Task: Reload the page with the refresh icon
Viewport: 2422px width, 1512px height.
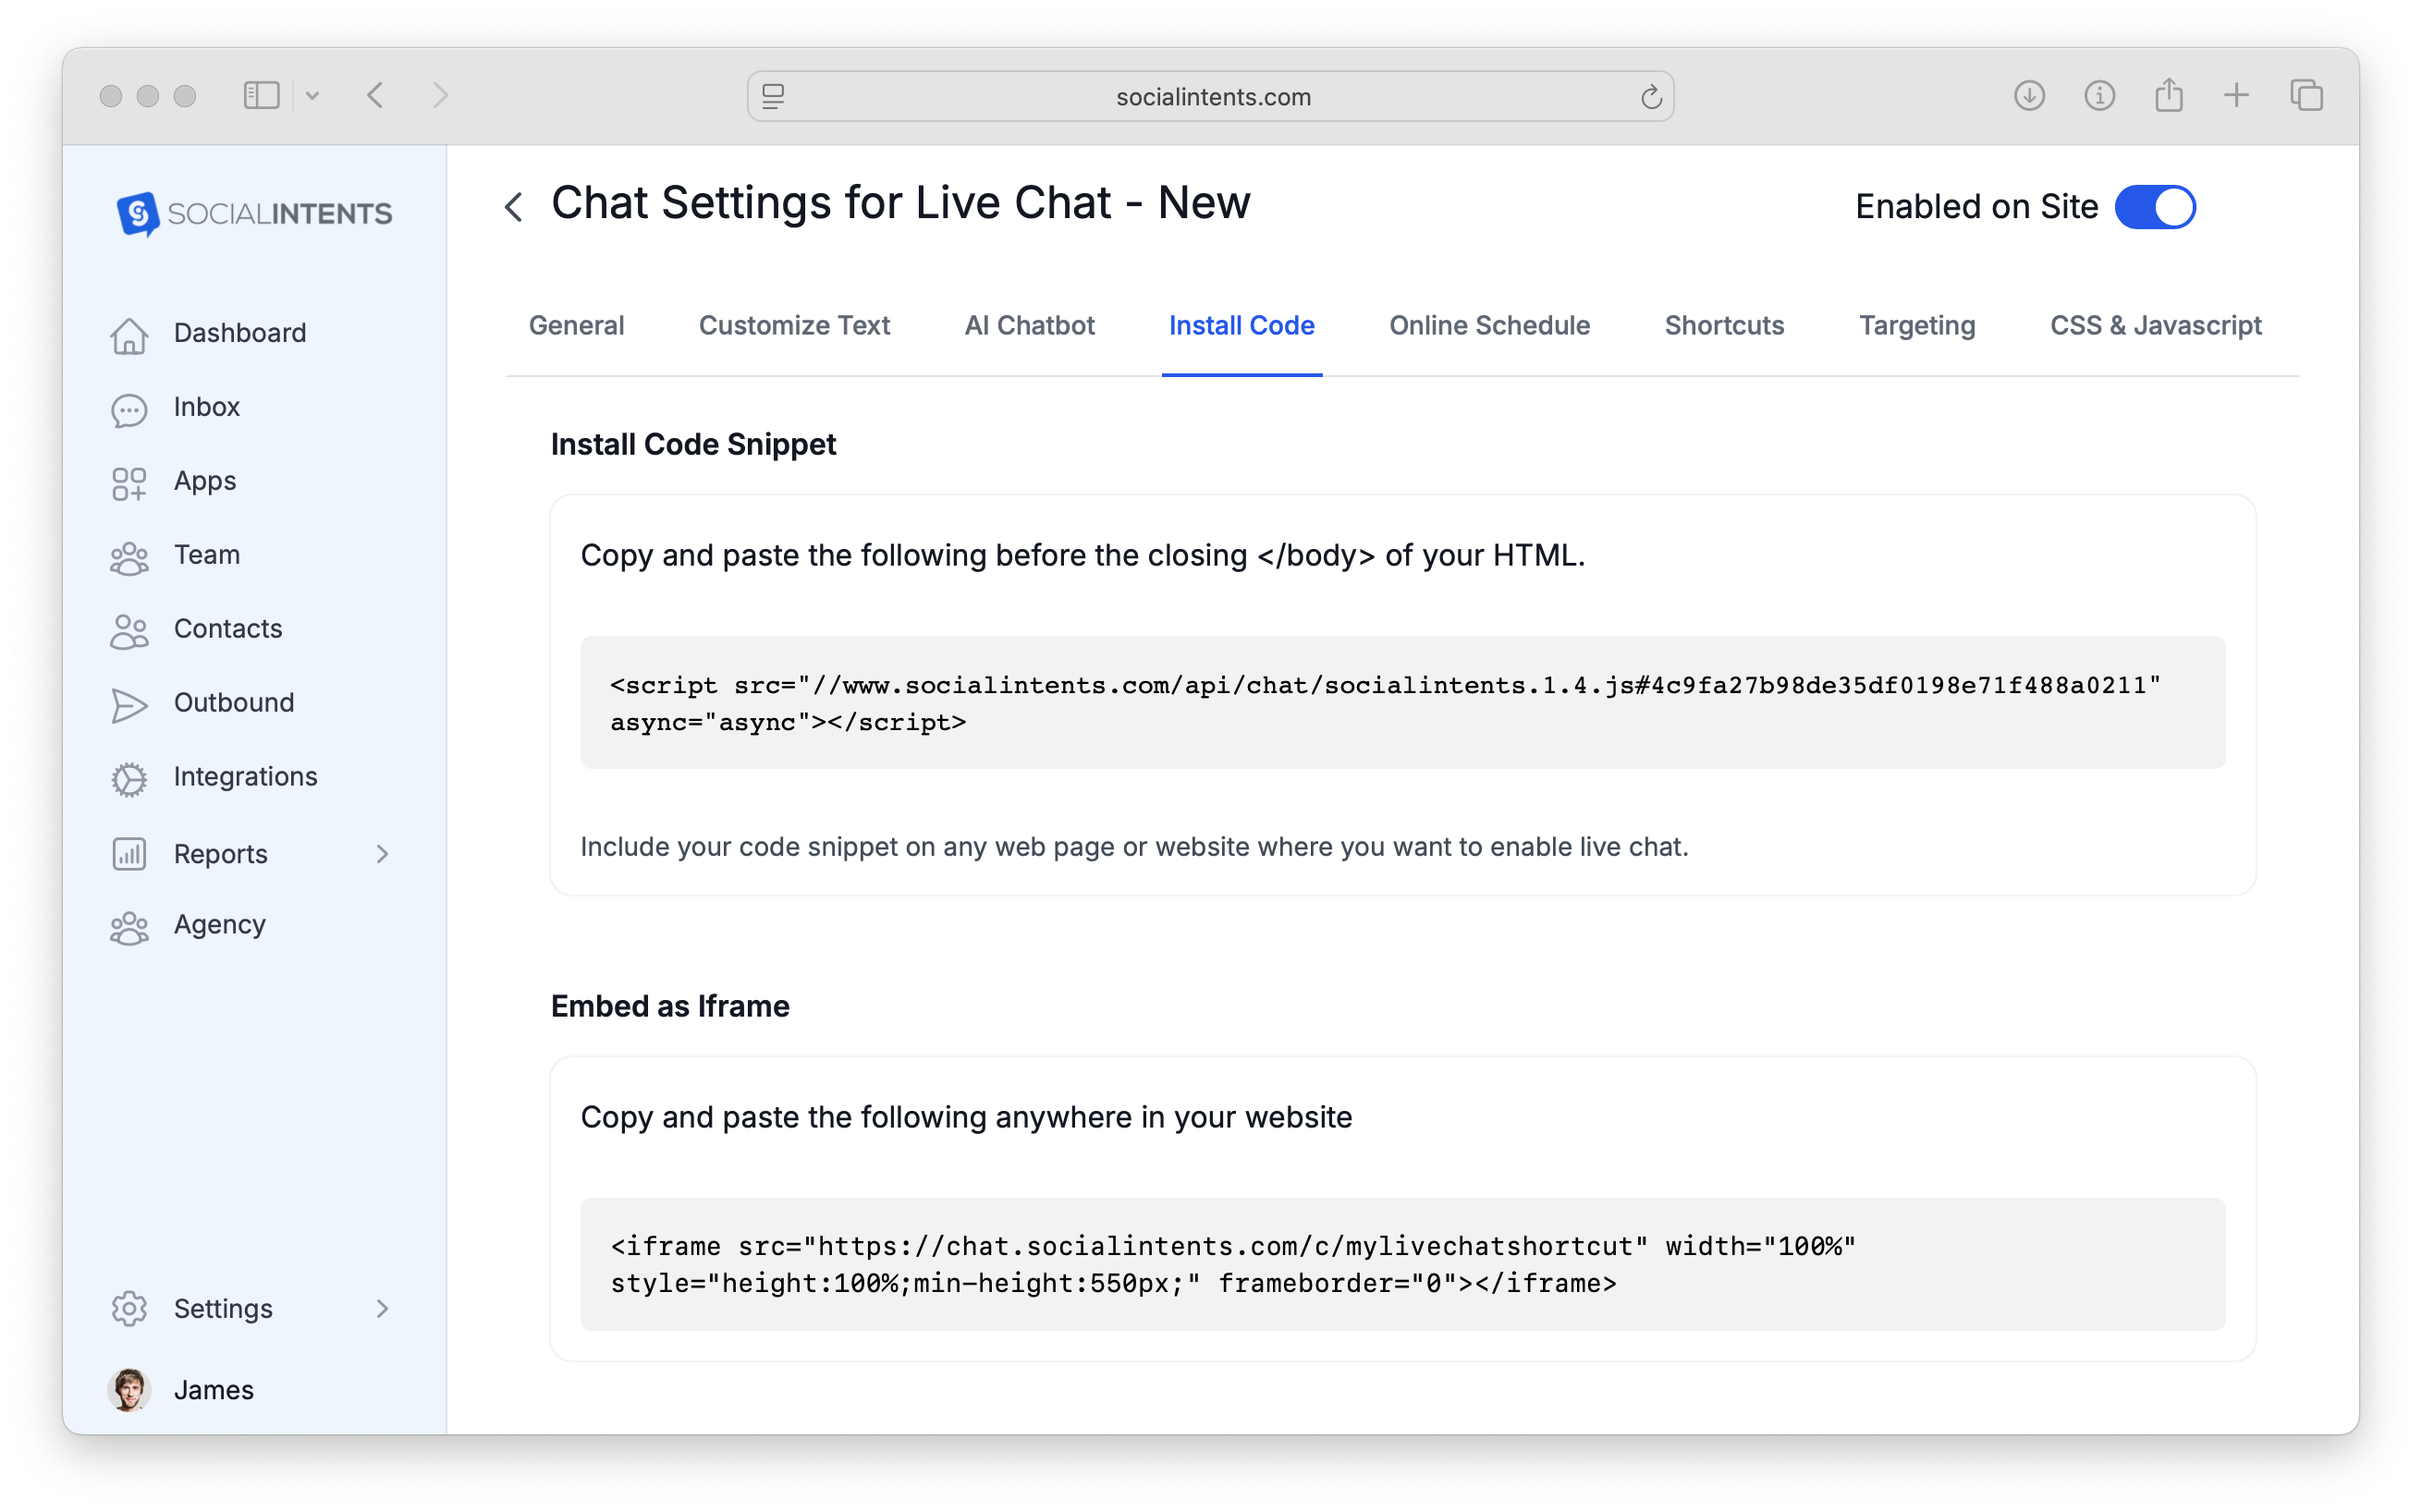Action: point(1651,96)
